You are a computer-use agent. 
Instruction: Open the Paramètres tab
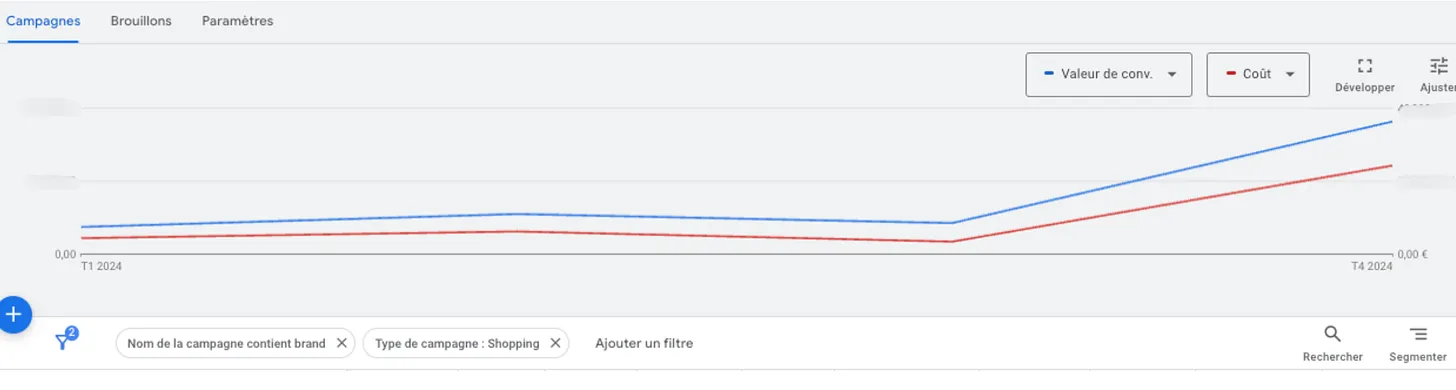pos(237,21)
